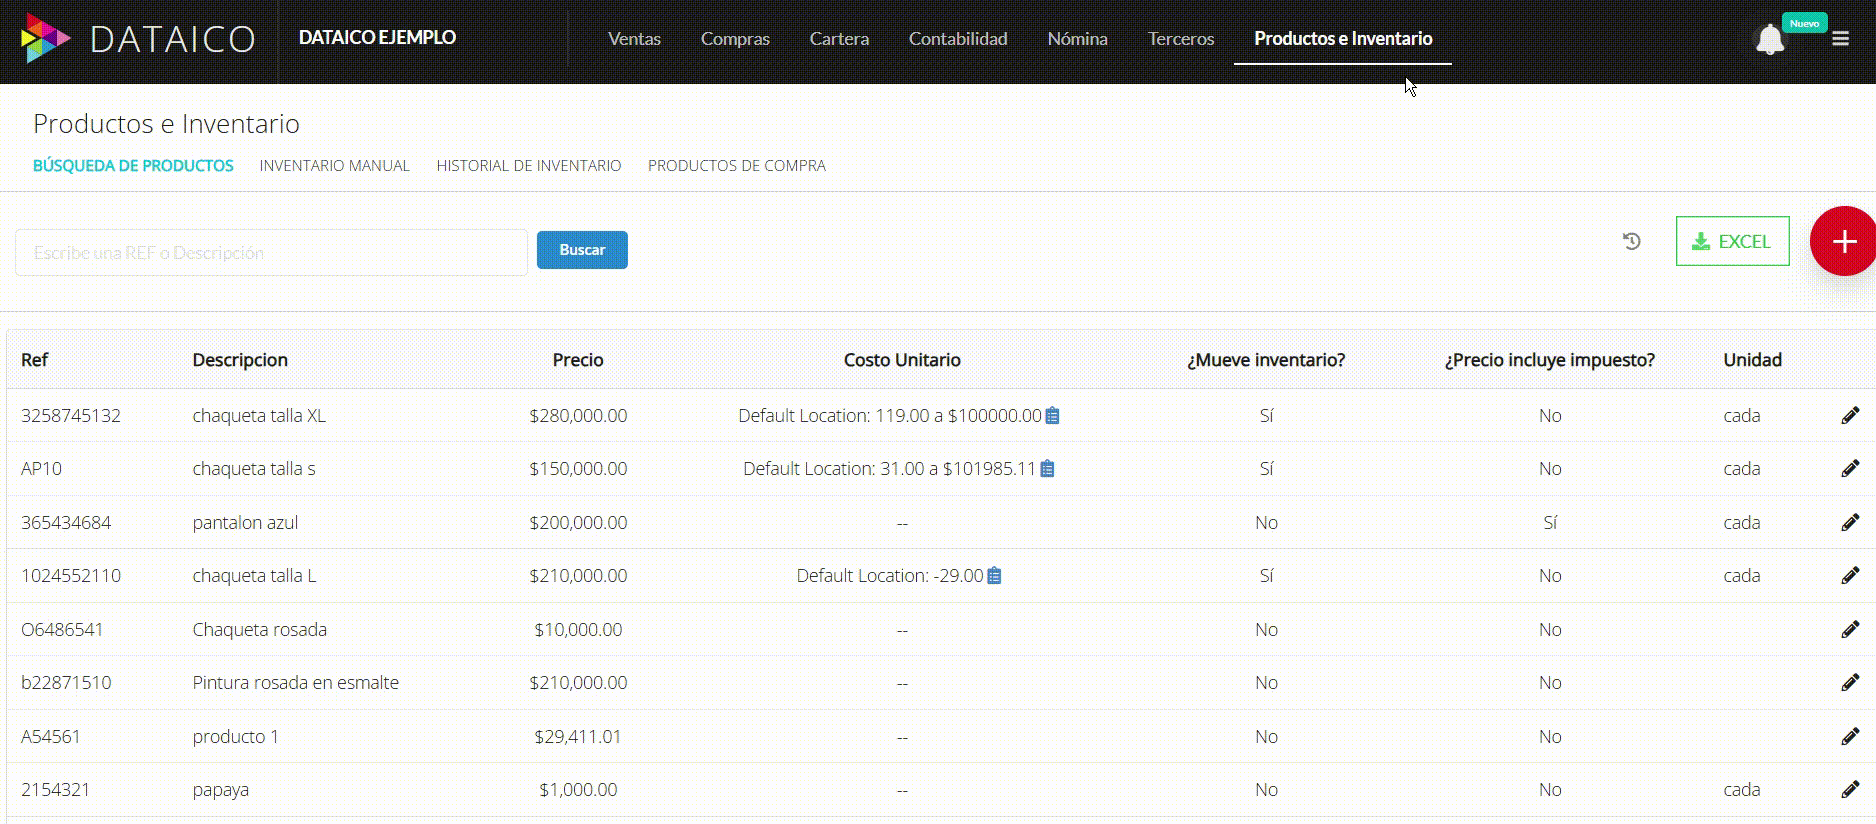
Task: Click the Buscar button
Action: (x=582, y=250)
